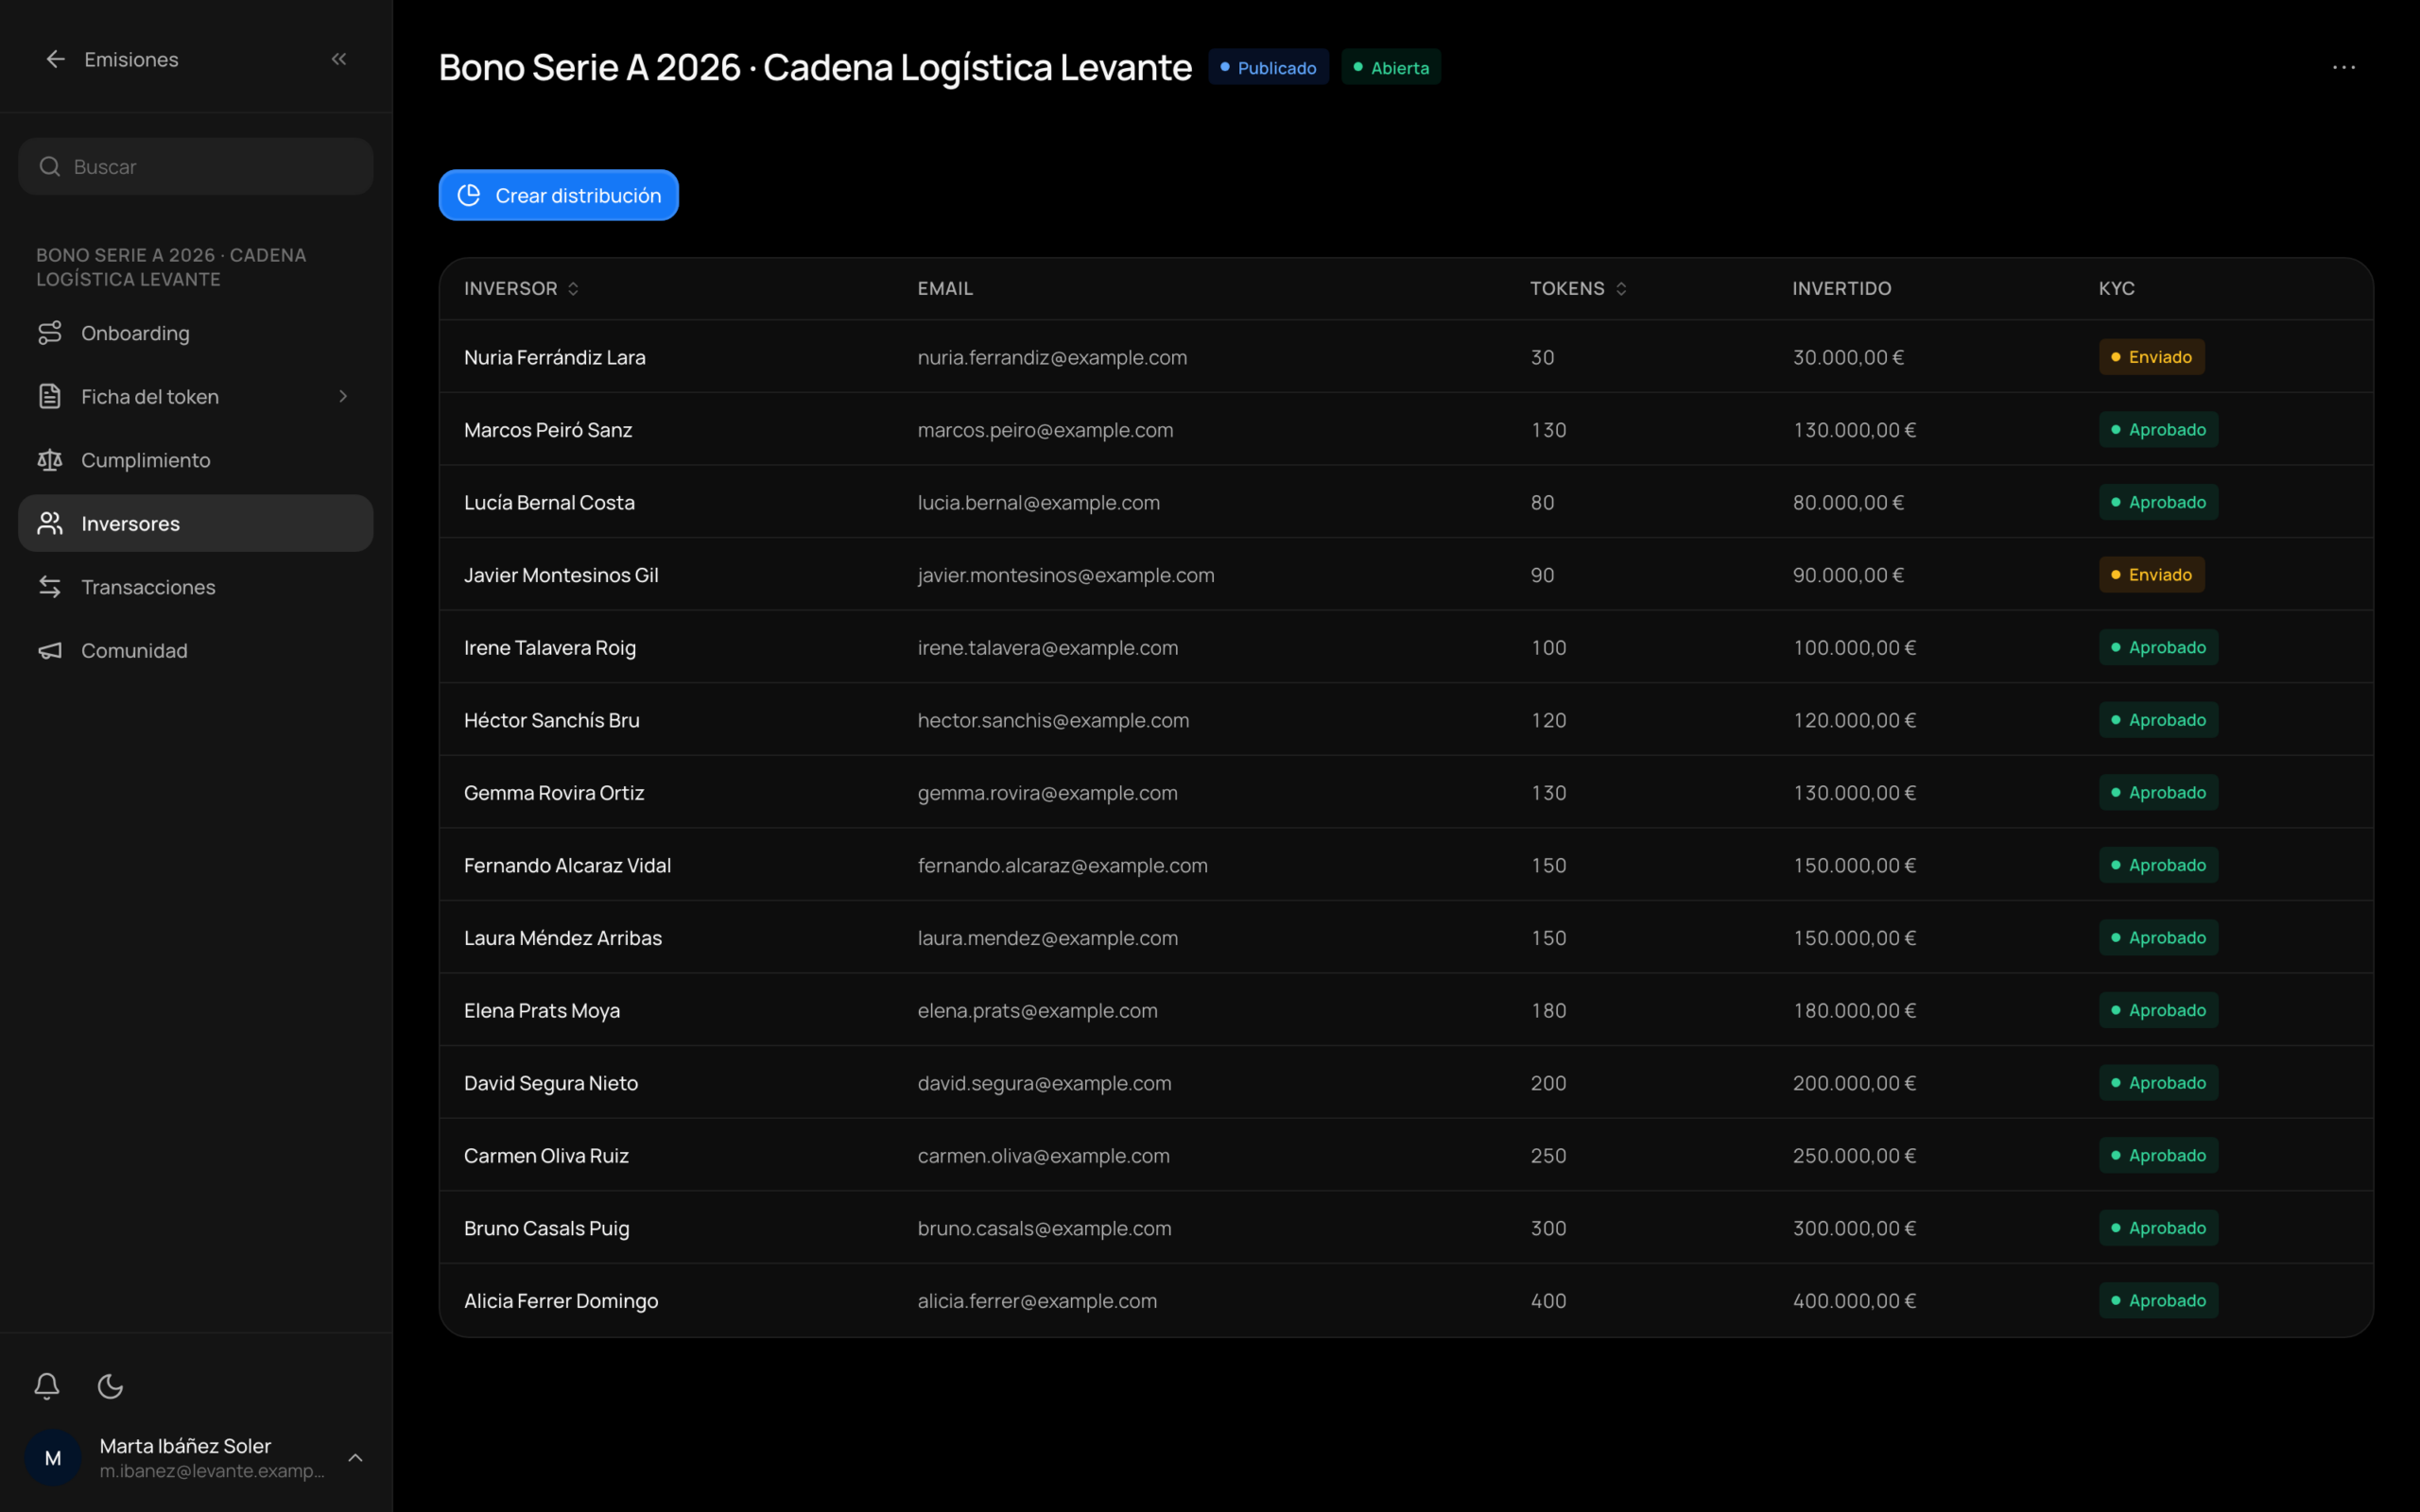This screenshot has width=2420, height=1512.
Task: Open Ficha del token page
Action: coord(196,396)
